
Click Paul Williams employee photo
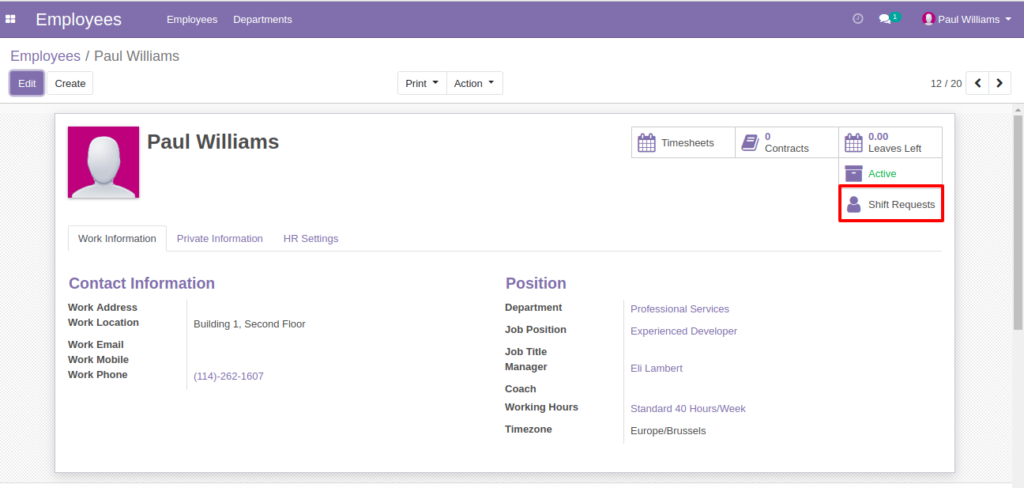[x=103, y=162]
